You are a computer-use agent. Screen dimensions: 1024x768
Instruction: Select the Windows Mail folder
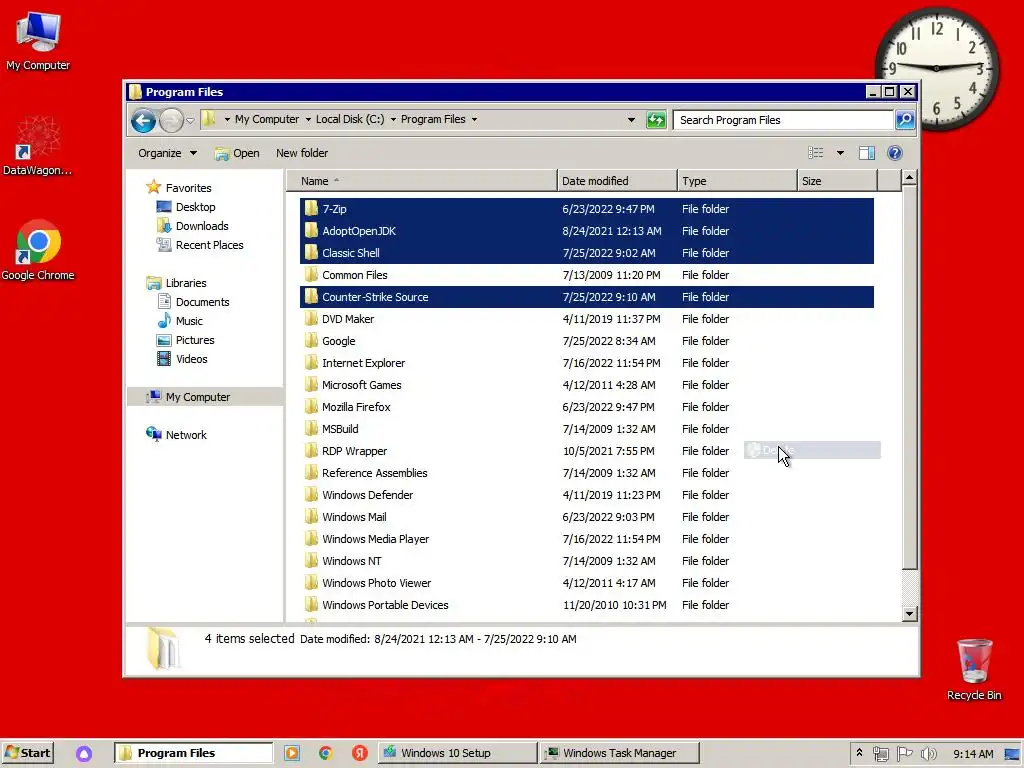coord(586,517)
